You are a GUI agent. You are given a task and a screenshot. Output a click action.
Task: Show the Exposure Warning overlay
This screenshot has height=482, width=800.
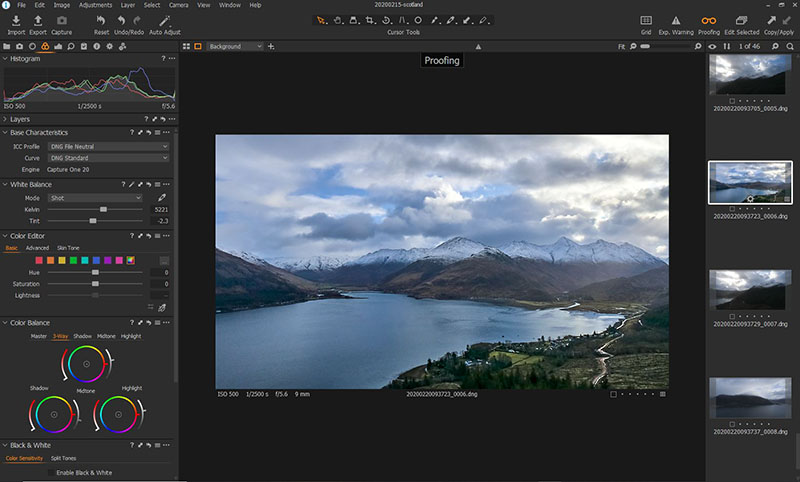[x=676, y=20]
